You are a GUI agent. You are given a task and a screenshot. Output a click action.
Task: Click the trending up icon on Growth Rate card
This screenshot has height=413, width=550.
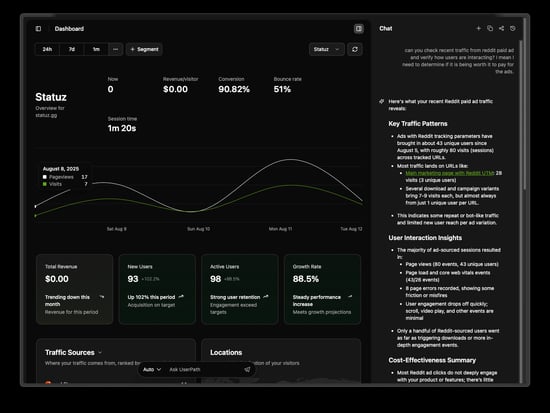[x=350, y=297]
